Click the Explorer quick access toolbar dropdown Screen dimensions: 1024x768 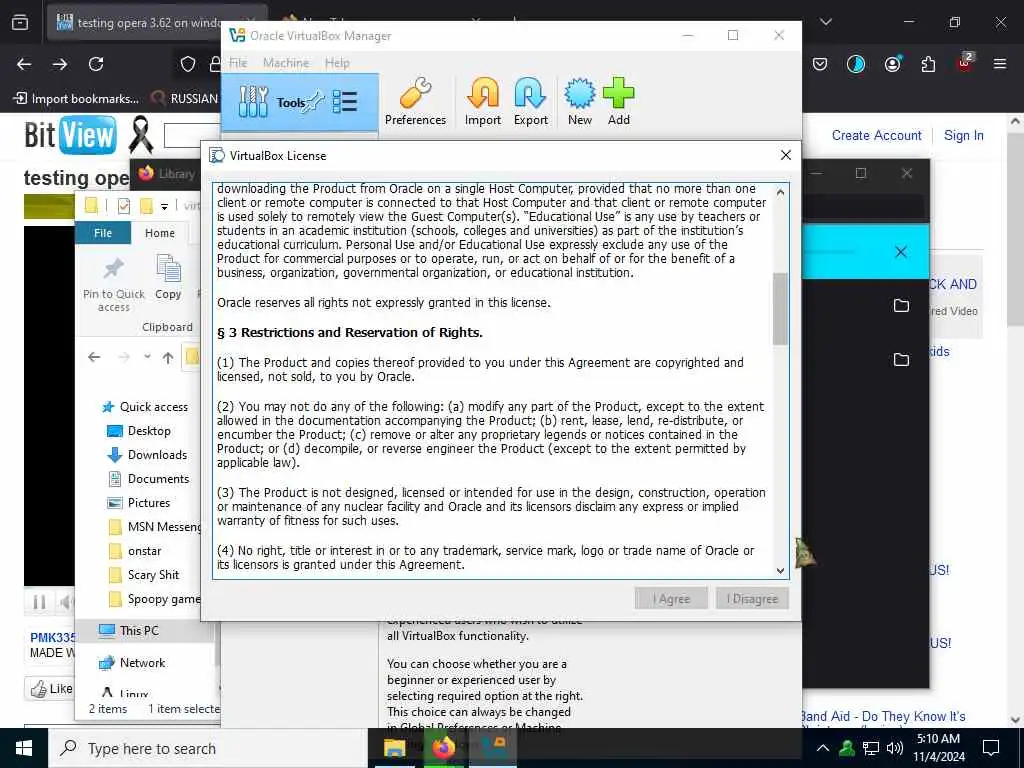point(165,206)
